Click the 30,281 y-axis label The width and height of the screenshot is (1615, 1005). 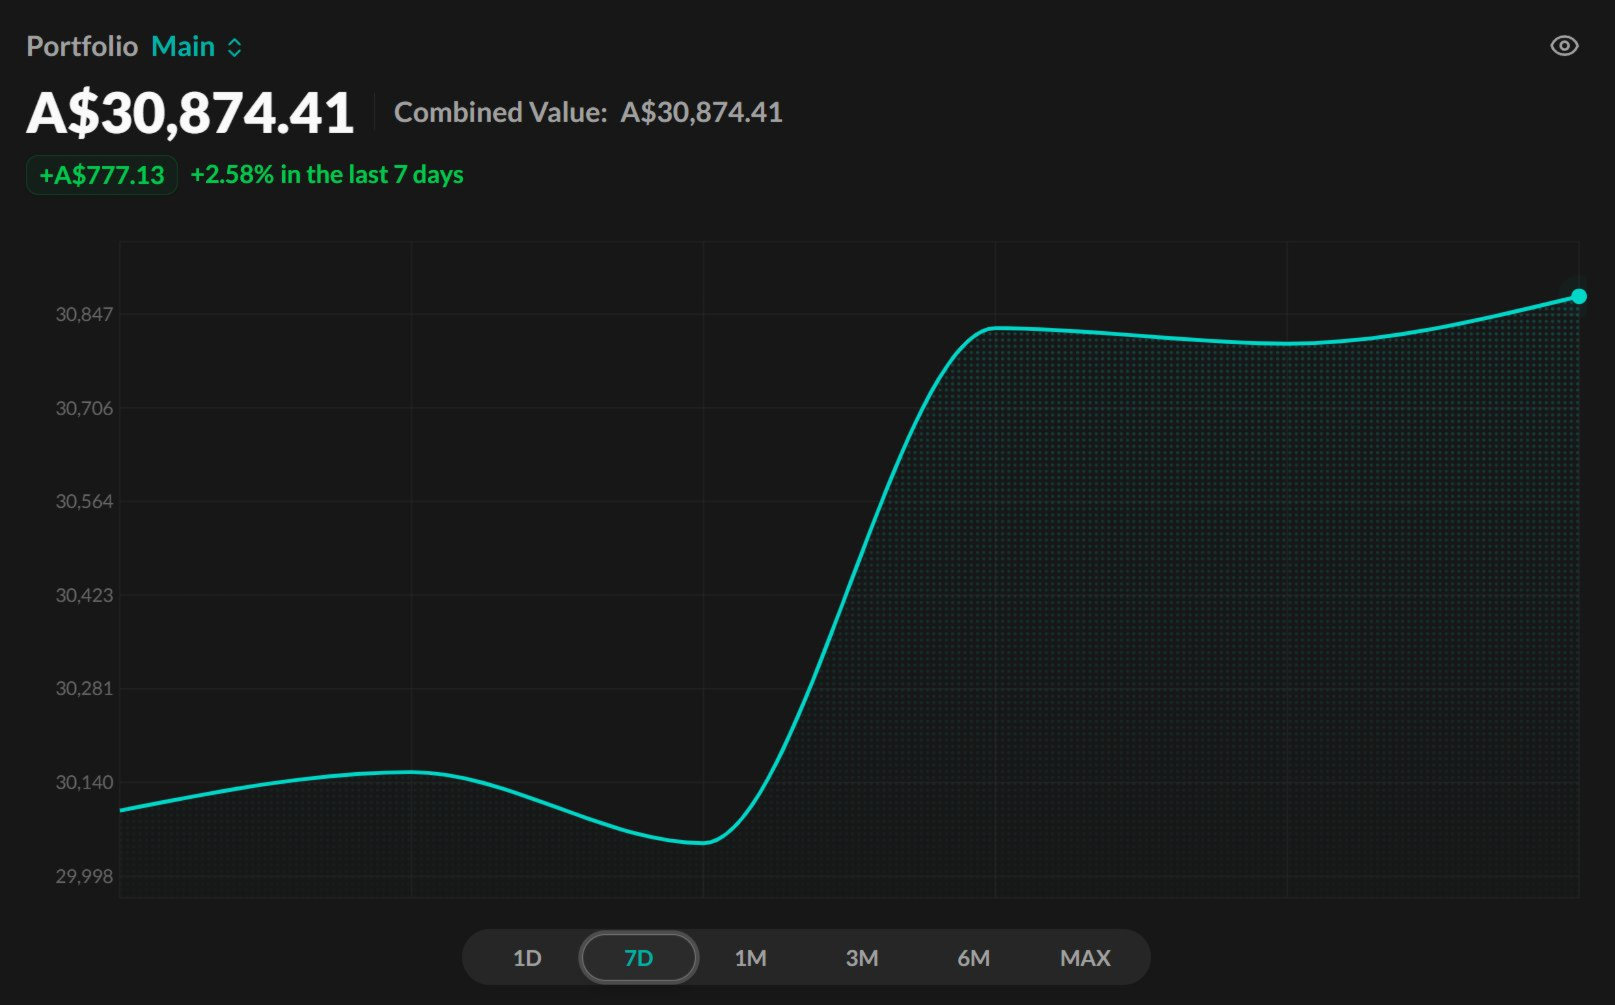tap(84, 688)
